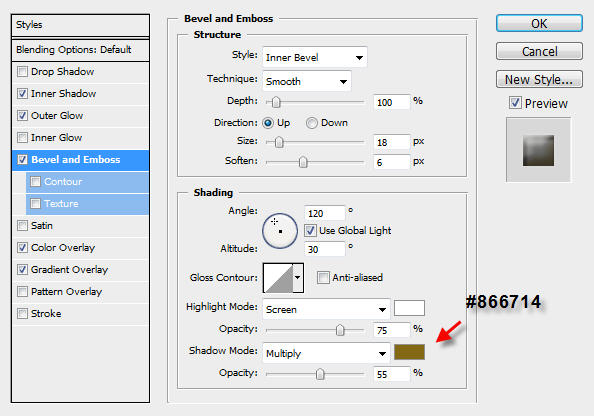
Task: Open the Satin settings
Action: coord(42,225)
